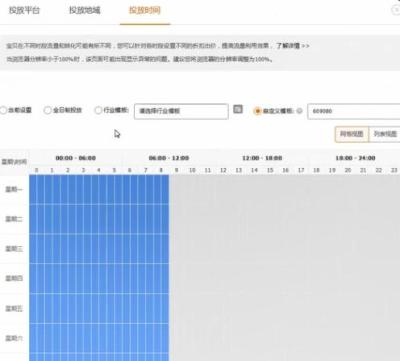Click the hour 23 column label
The width and height of the screenshot is (400, 361).
pos(394,170)
